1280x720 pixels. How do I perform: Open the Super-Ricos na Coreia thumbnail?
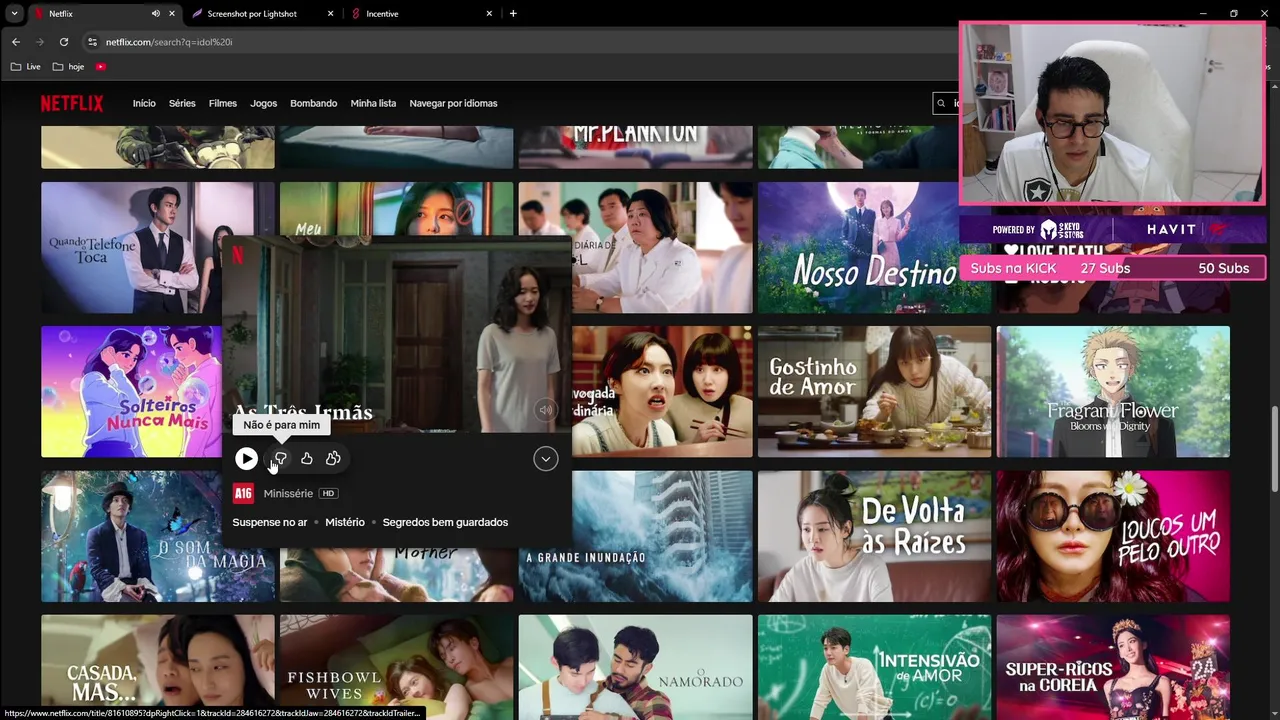[x=1113, y=667]
